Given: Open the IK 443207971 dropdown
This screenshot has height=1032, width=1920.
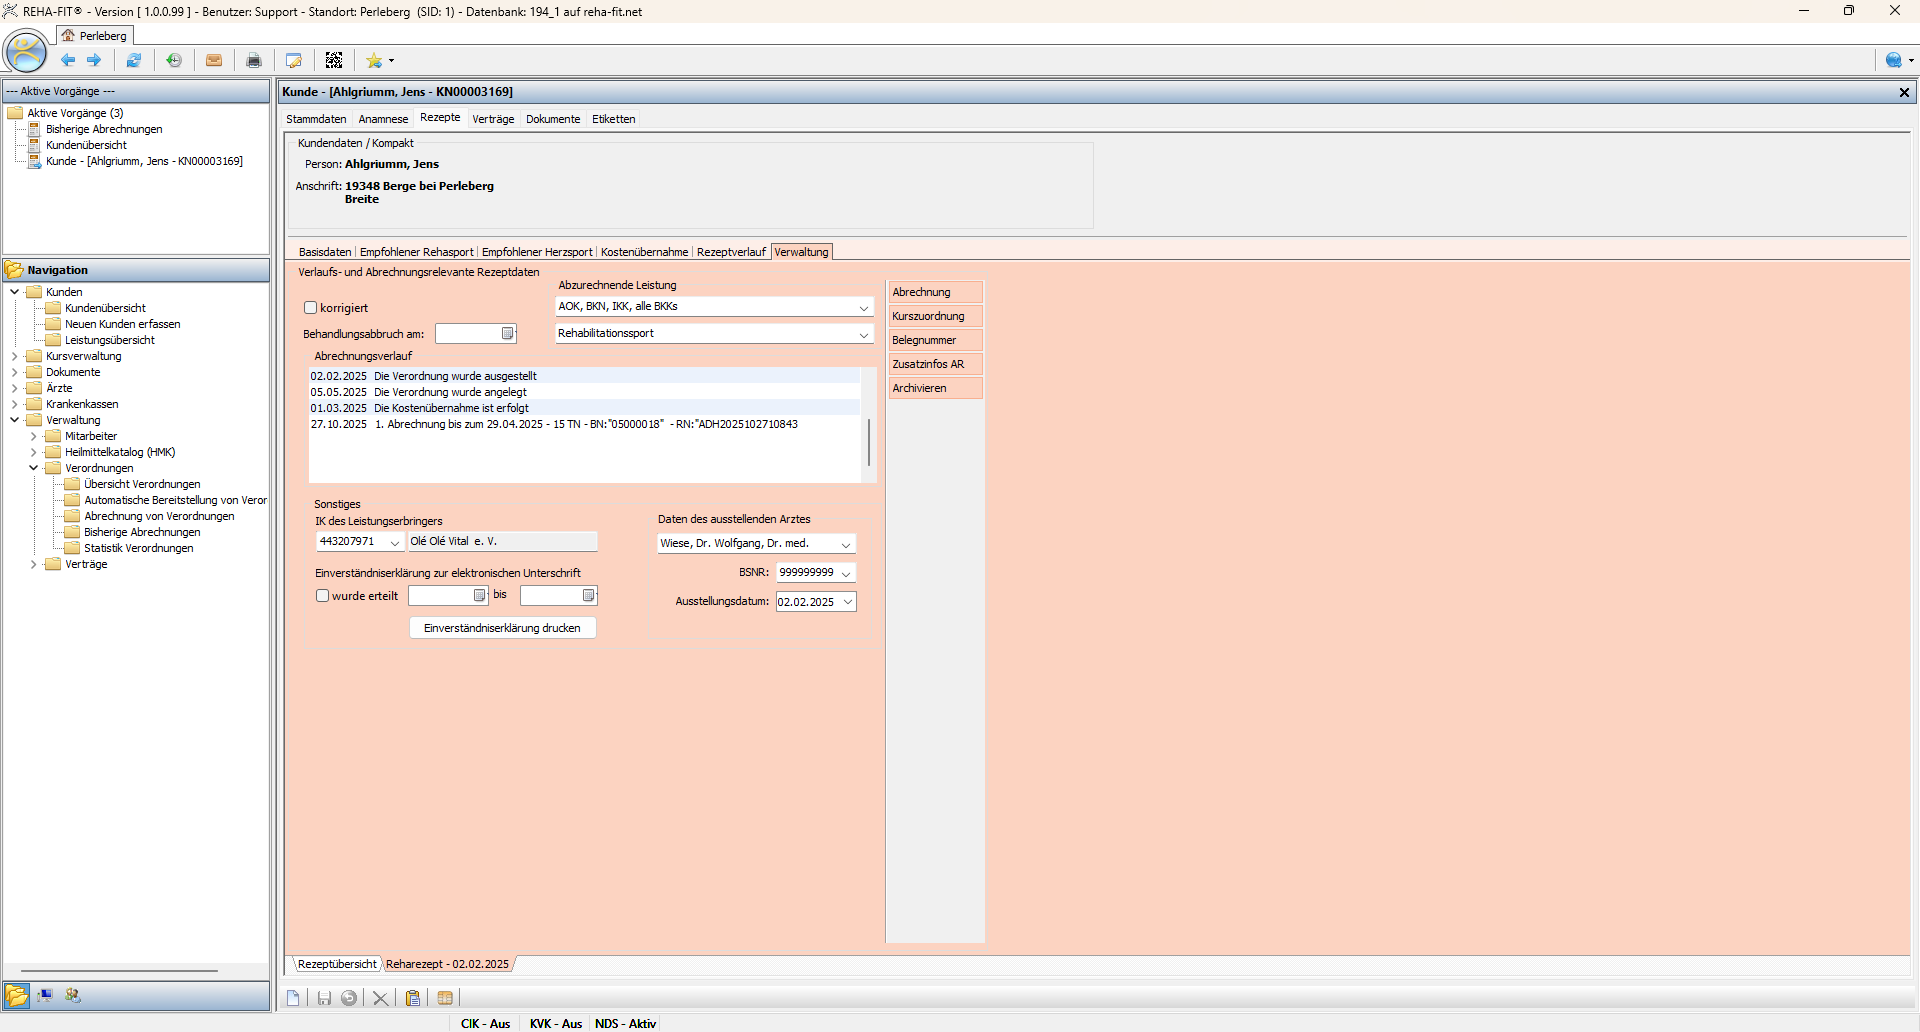Looking at the screenshot, I should (x=395, y=543).
